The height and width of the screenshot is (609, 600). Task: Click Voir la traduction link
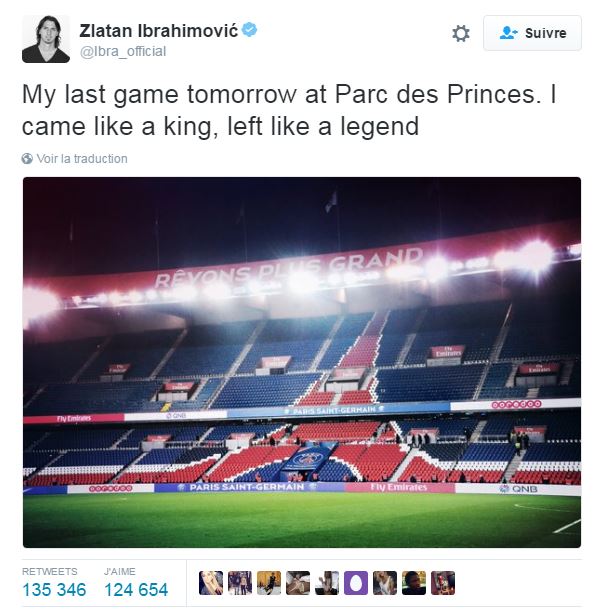click(x=82, y=158)
